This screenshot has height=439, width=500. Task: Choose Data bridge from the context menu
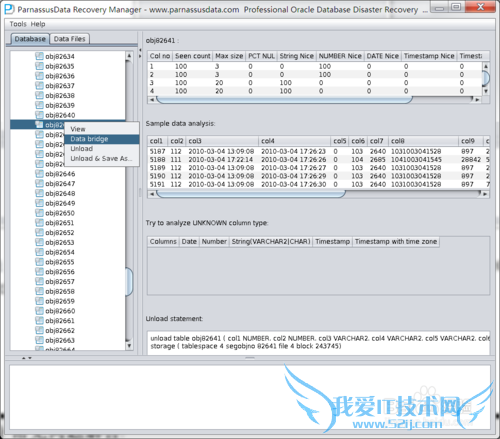102,139
